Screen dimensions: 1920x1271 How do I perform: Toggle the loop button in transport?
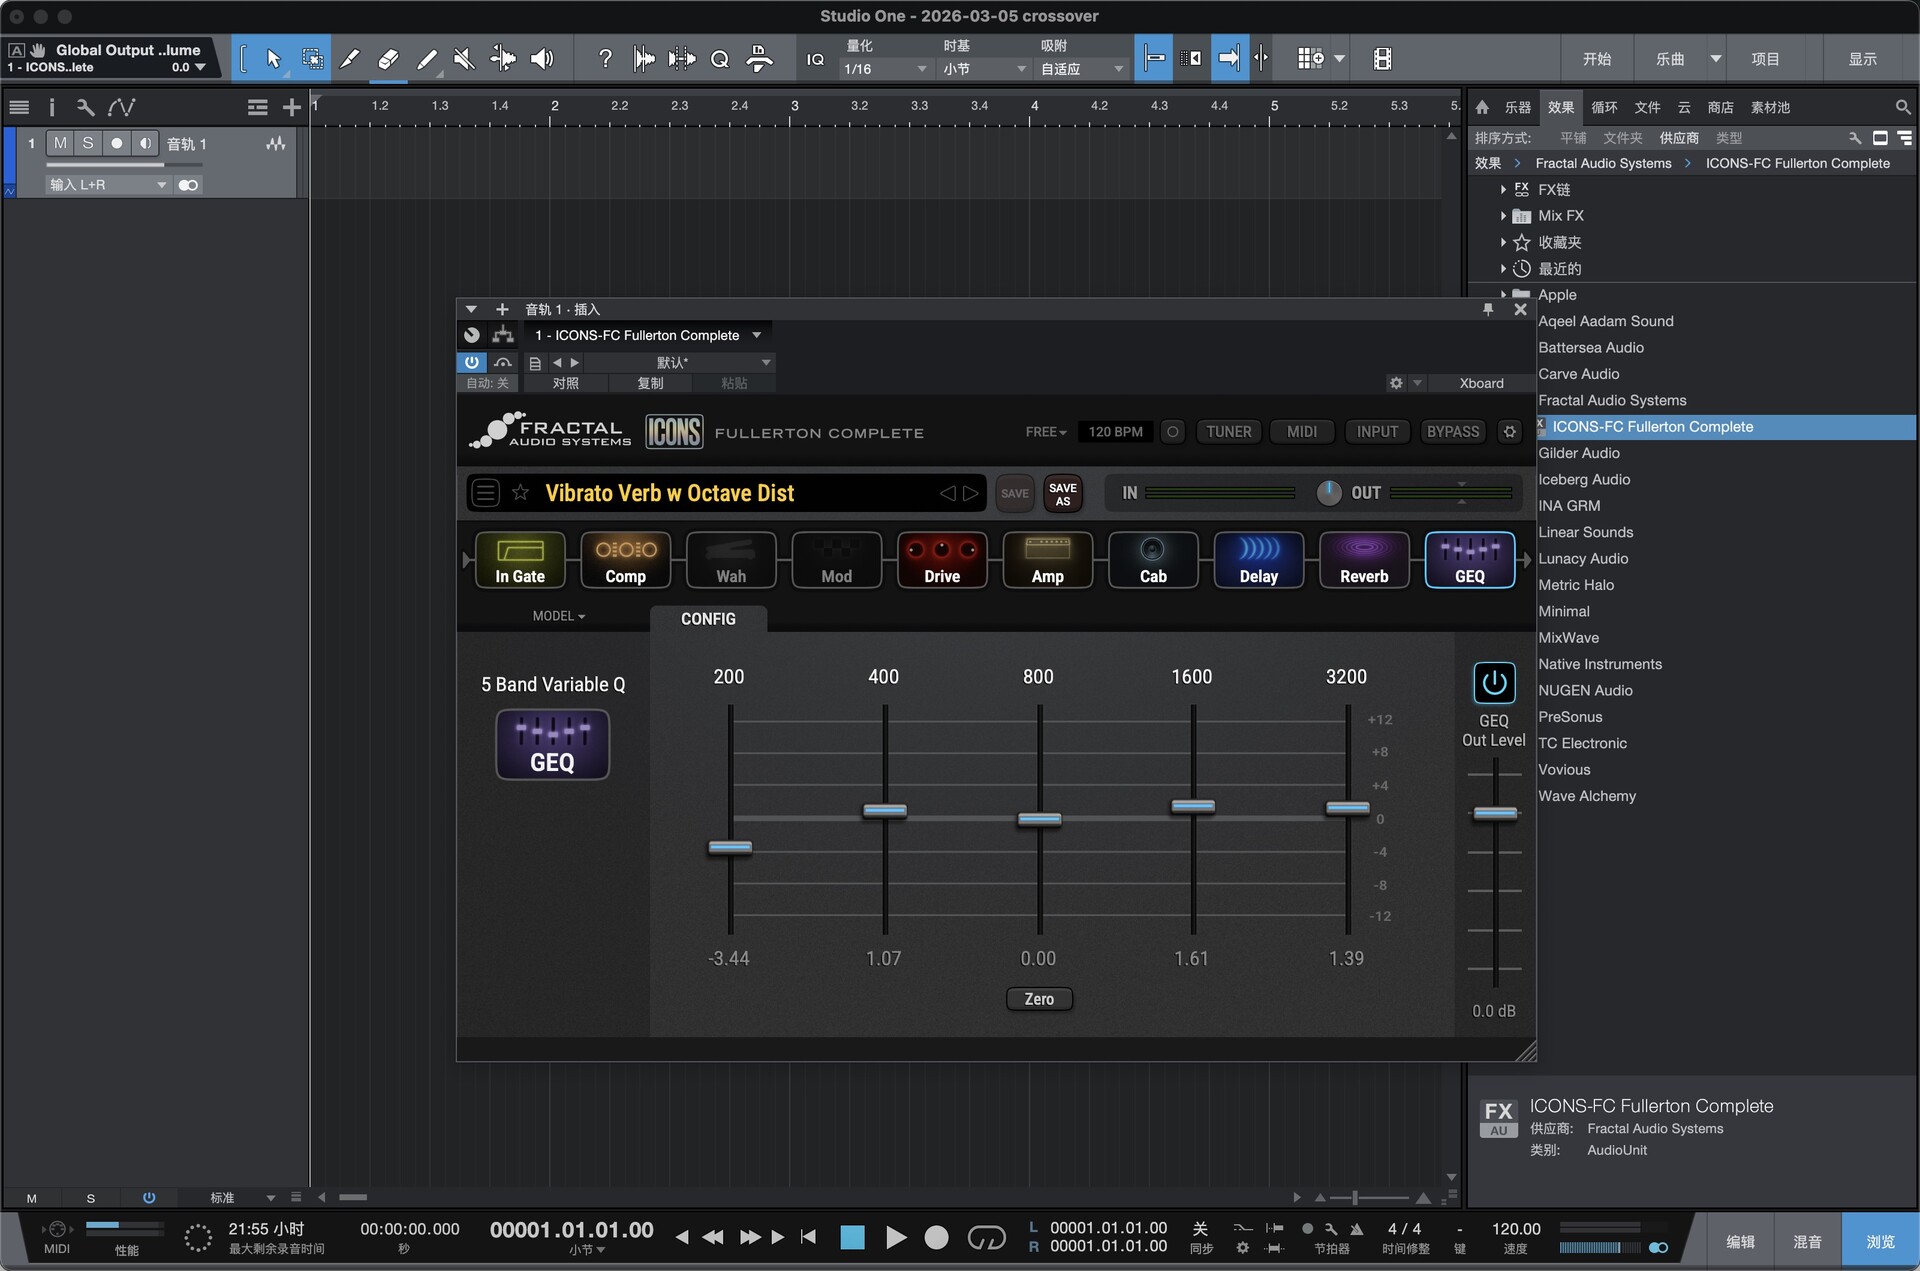[x=986, y=1238]
